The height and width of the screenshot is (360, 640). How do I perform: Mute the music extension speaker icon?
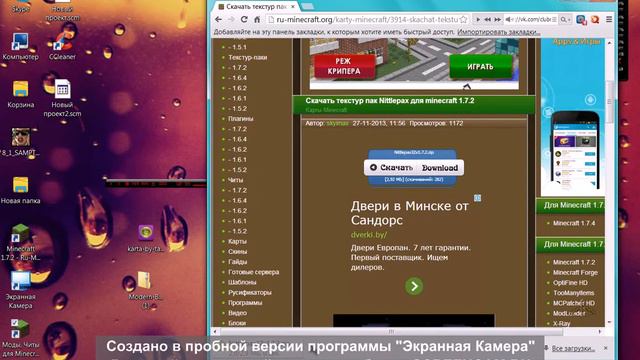[x=509, y=19]
